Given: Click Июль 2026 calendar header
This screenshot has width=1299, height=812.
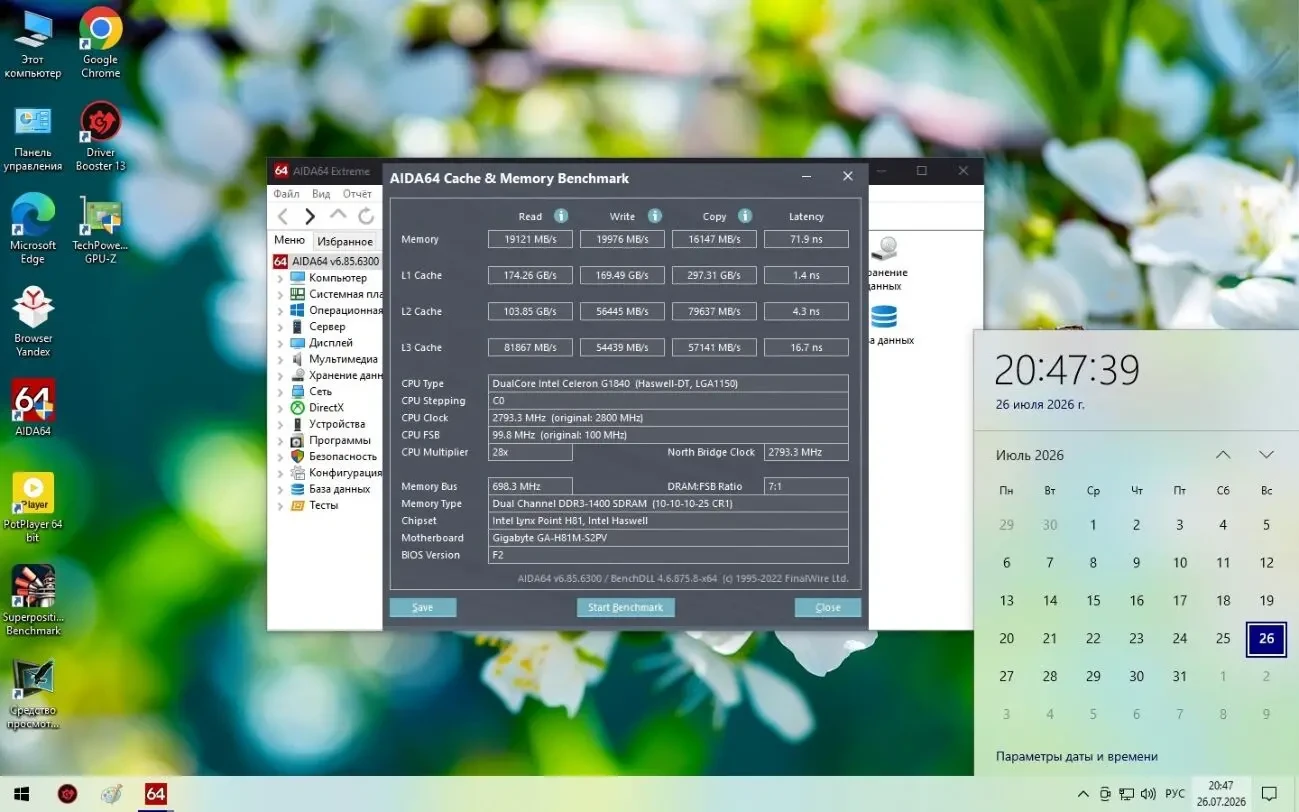Looking at the screenshot, I should pos(1030,455).
